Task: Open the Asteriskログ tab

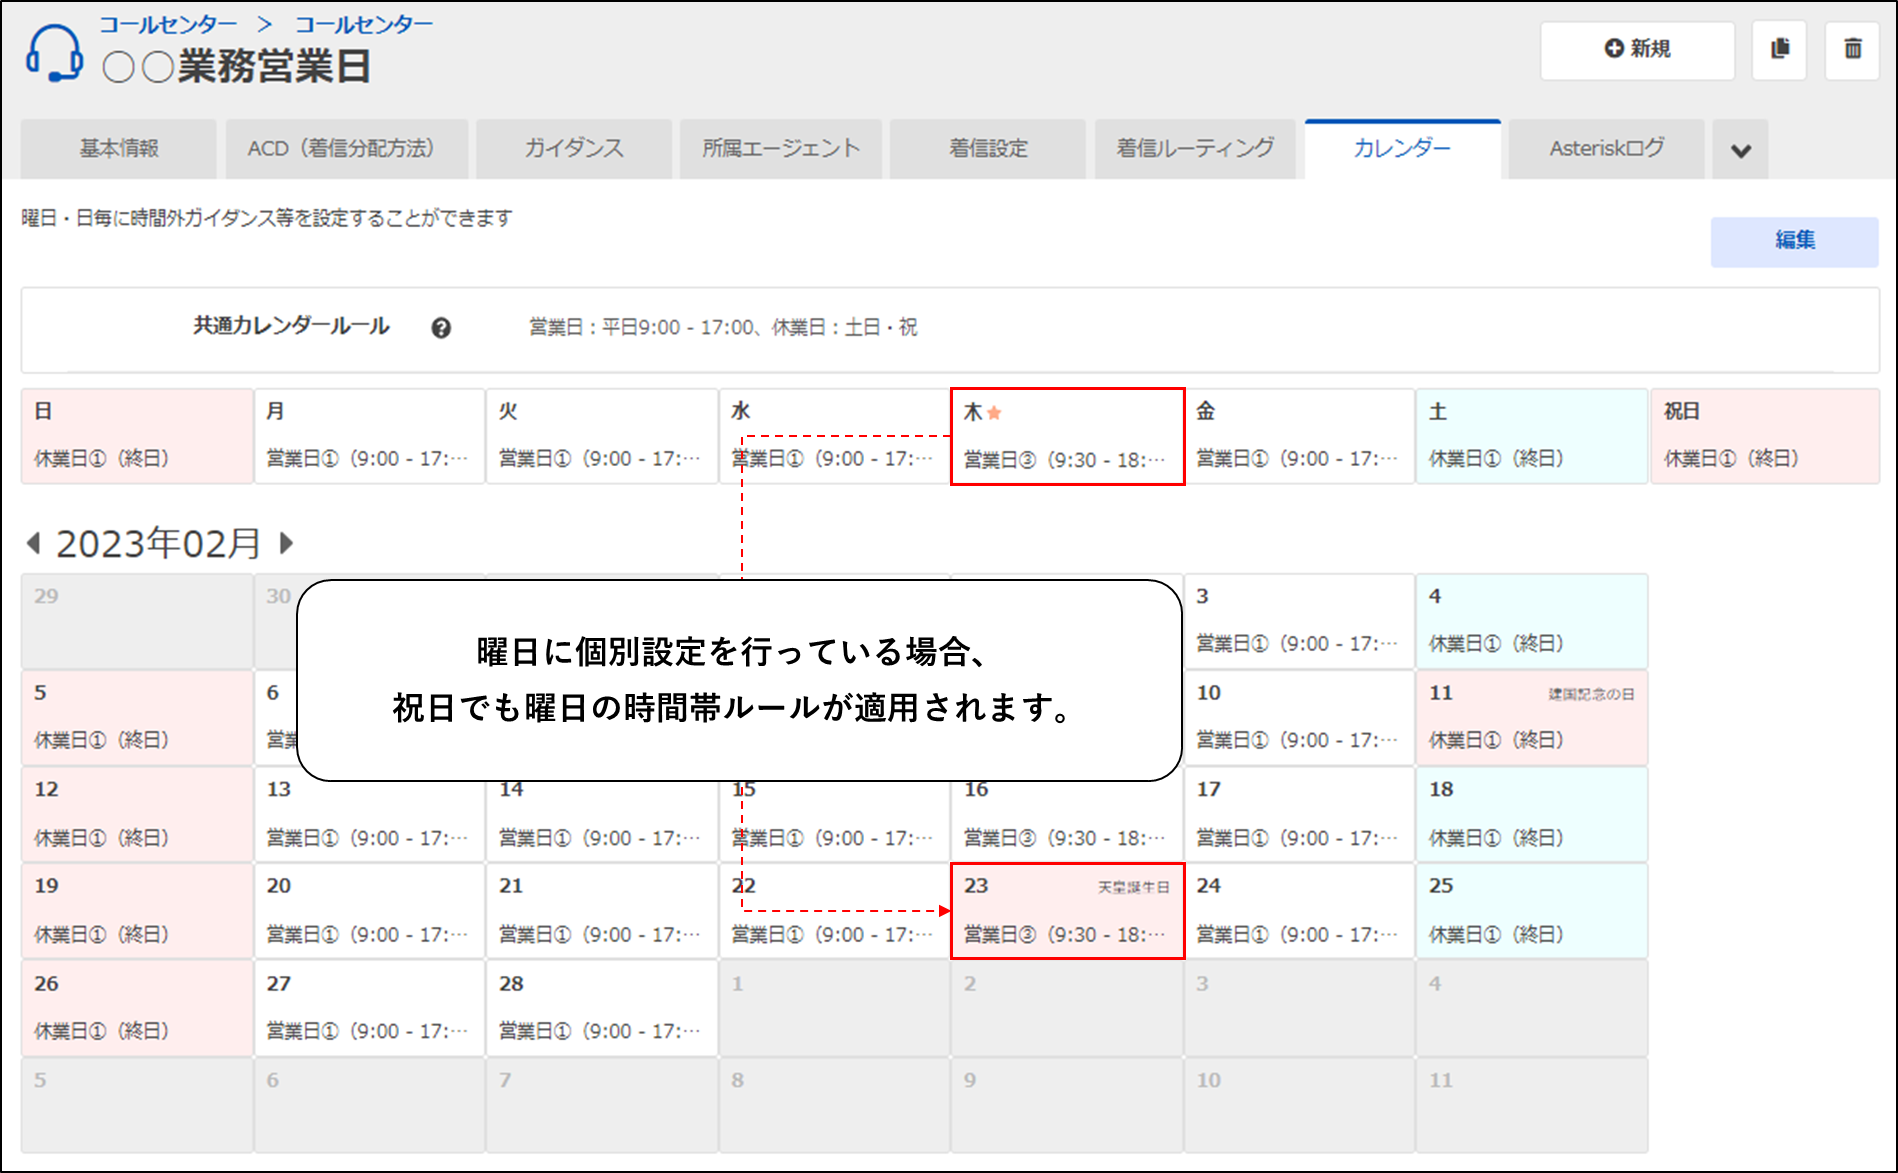Action: pos(1606,149)
